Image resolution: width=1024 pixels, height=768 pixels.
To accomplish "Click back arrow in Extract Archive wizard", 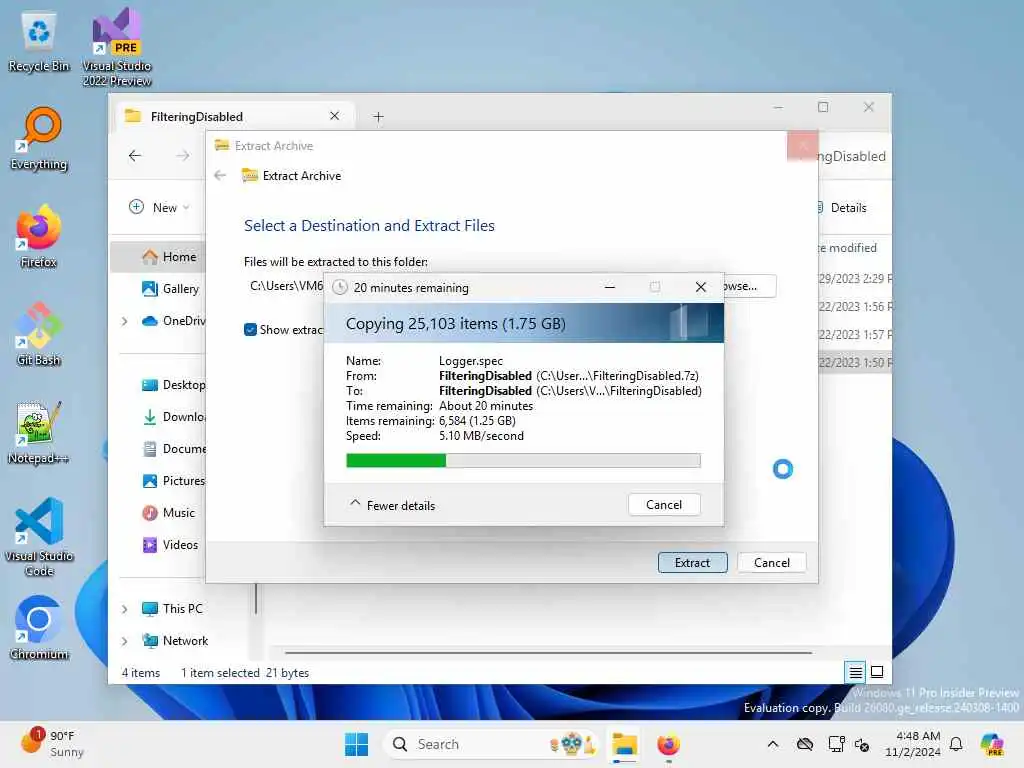I will pos(220,176).
